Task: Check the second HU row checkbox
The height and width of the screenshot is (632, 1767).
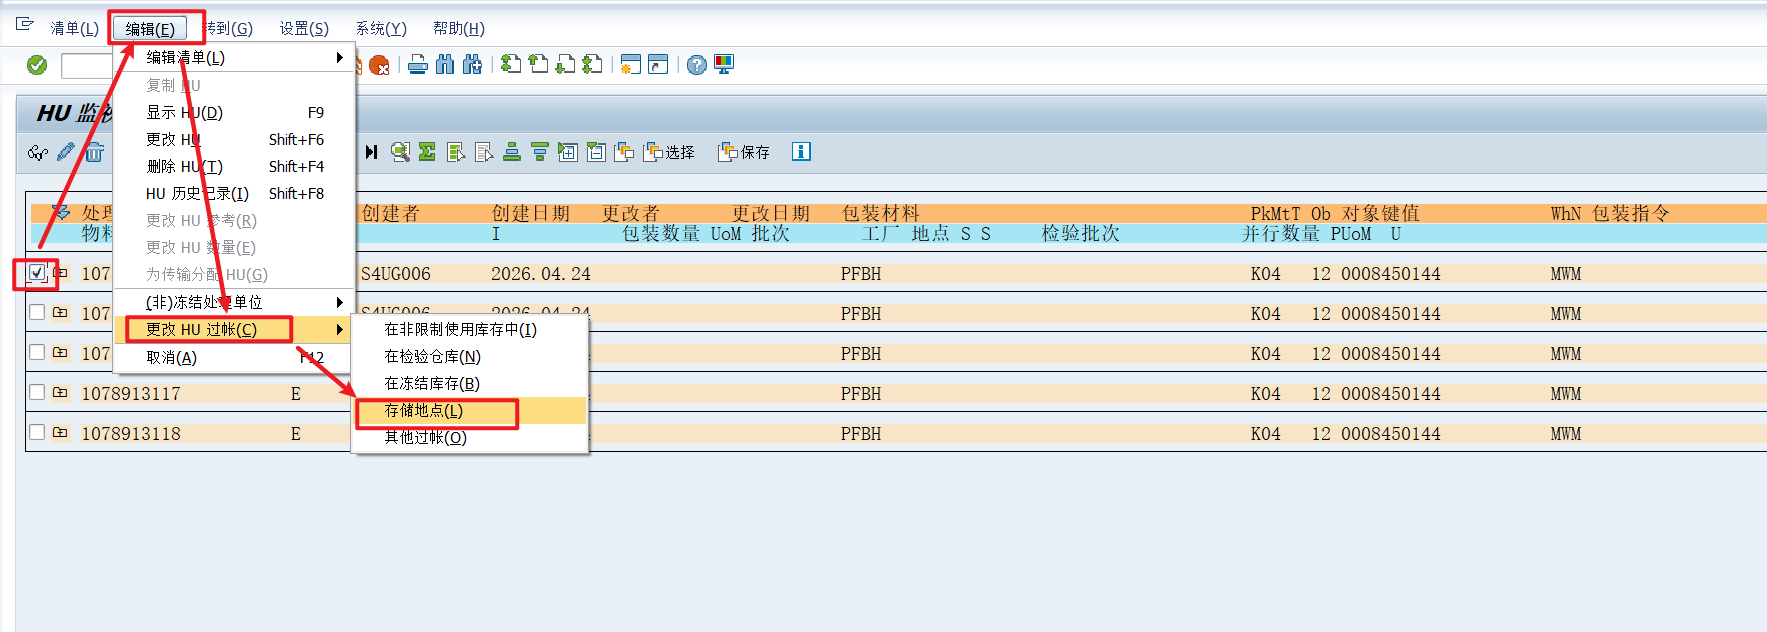Action: click(x=37, y=313)
